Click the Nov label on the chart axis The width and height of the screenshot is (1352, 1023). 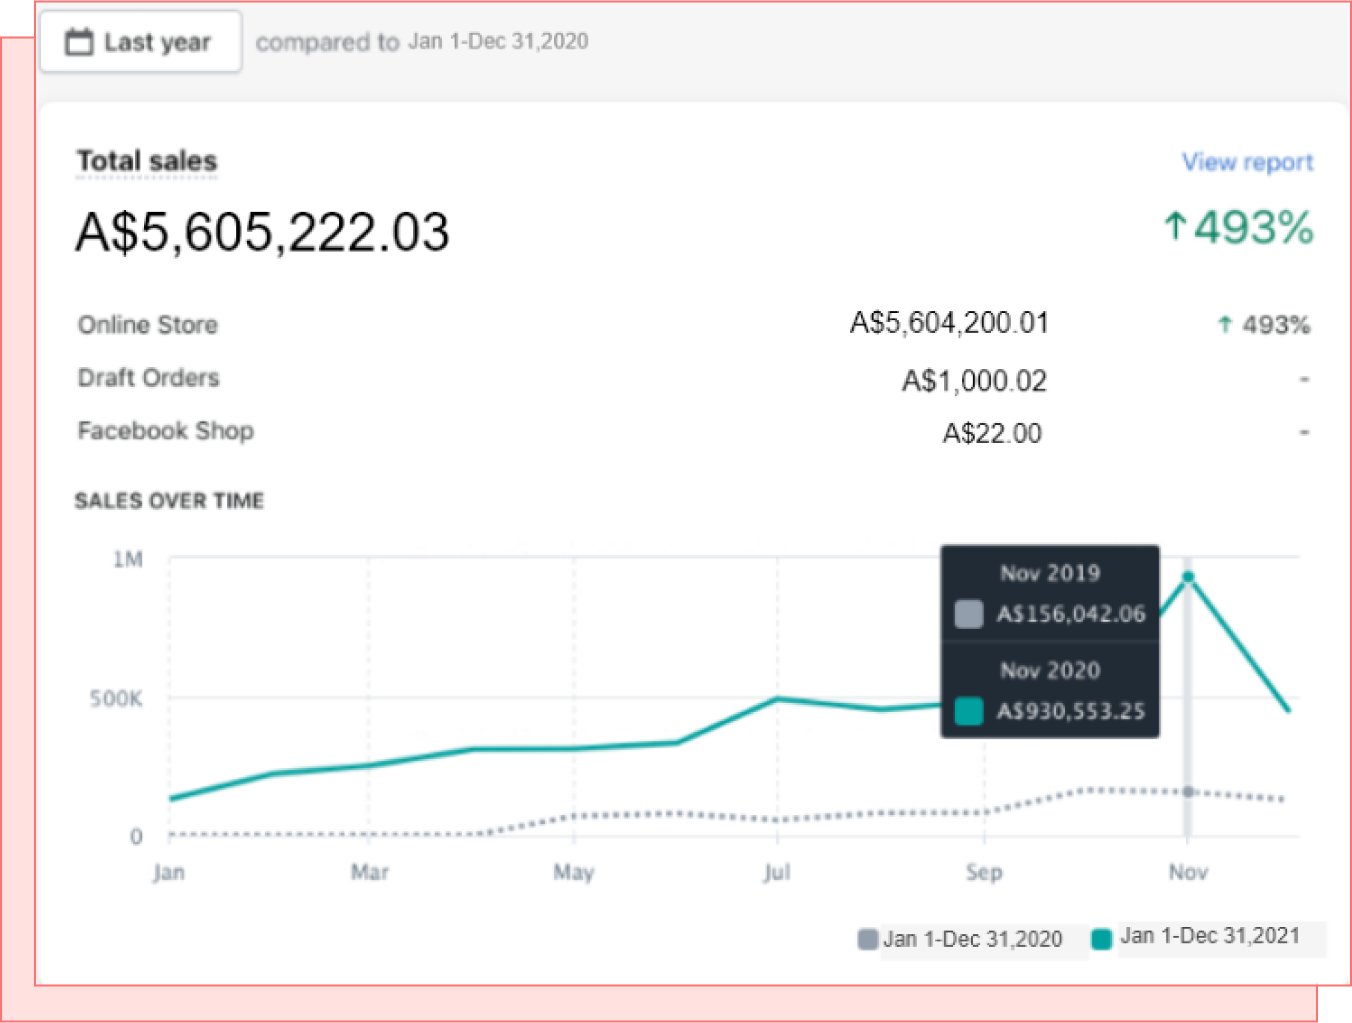1188,873
